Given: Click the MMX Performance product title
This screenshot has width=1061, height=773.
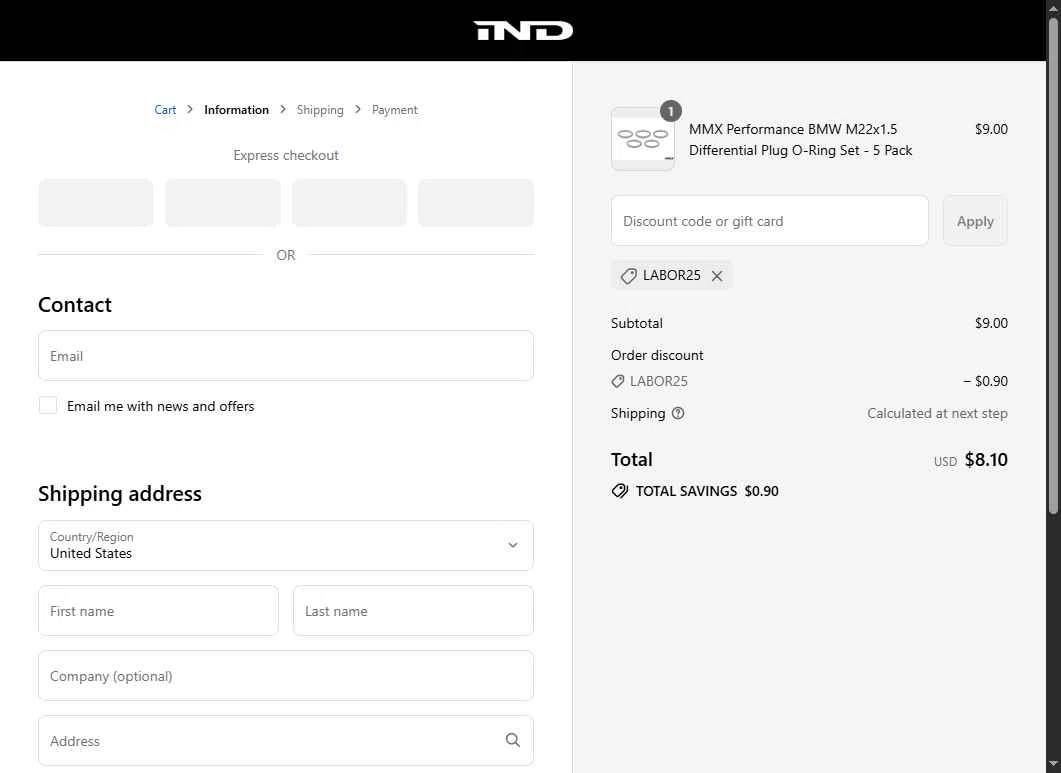Looking at the screenshot, I should coord(800,139).
